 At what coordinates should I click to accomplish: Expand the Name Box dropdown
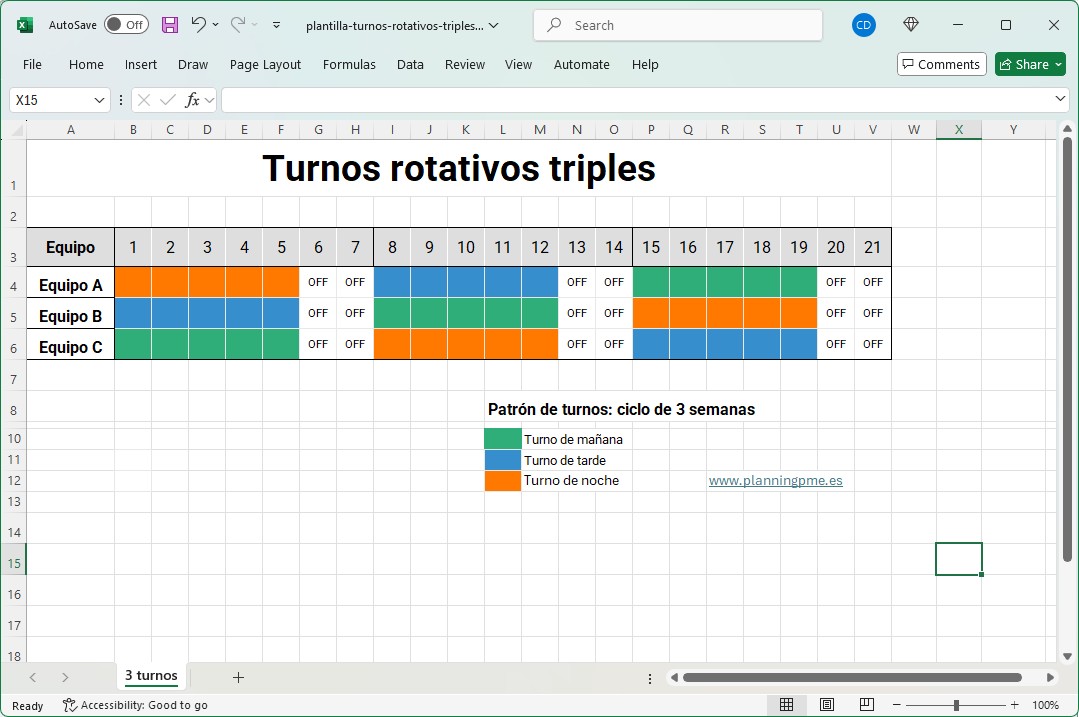tap(99, 100)
